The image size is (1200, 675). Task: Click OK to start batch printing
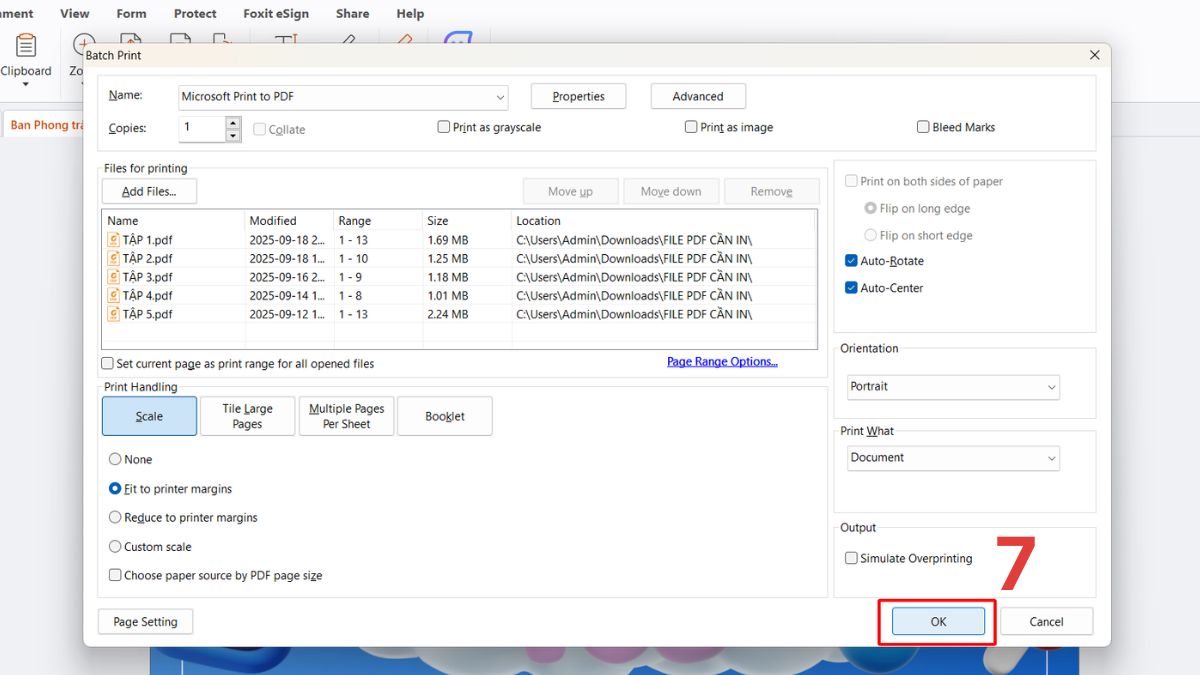938,622
